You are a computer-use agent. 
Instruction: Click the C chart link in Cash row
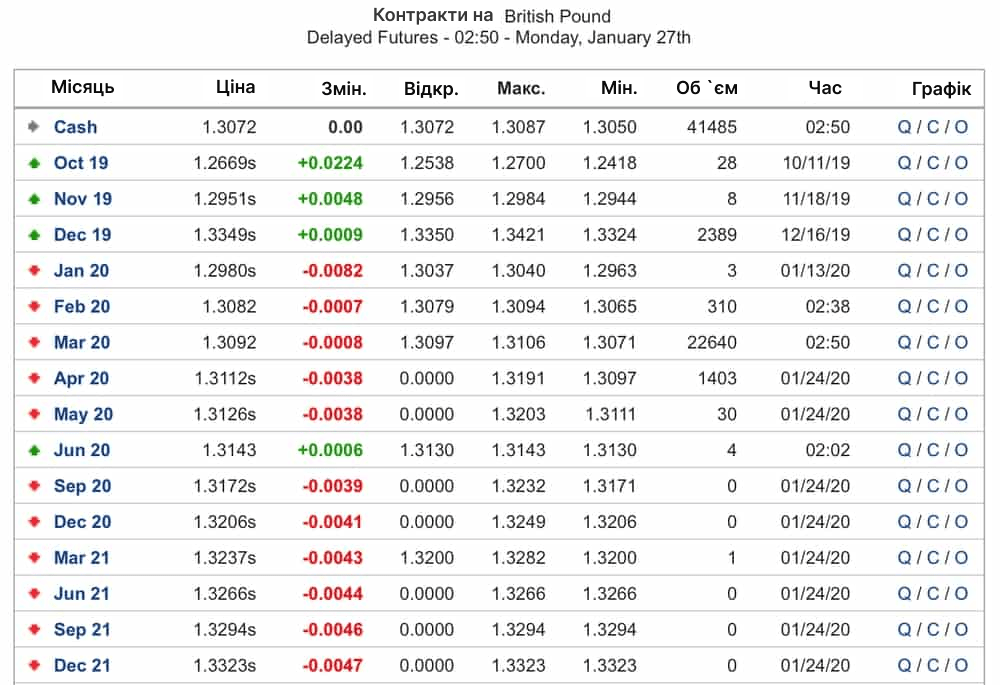coord(932,127)
